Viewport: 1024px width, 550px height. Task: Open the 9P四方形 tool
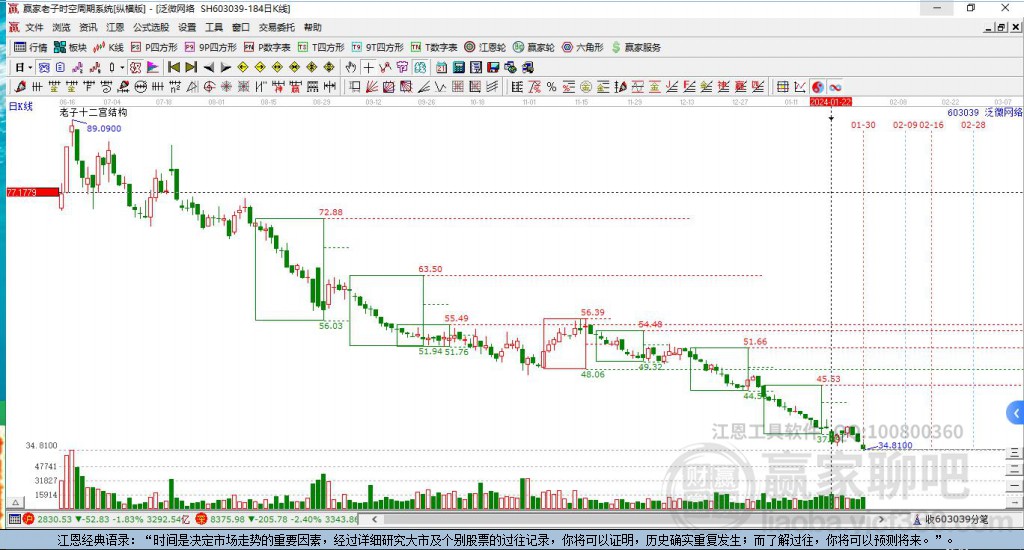point(211,47)
